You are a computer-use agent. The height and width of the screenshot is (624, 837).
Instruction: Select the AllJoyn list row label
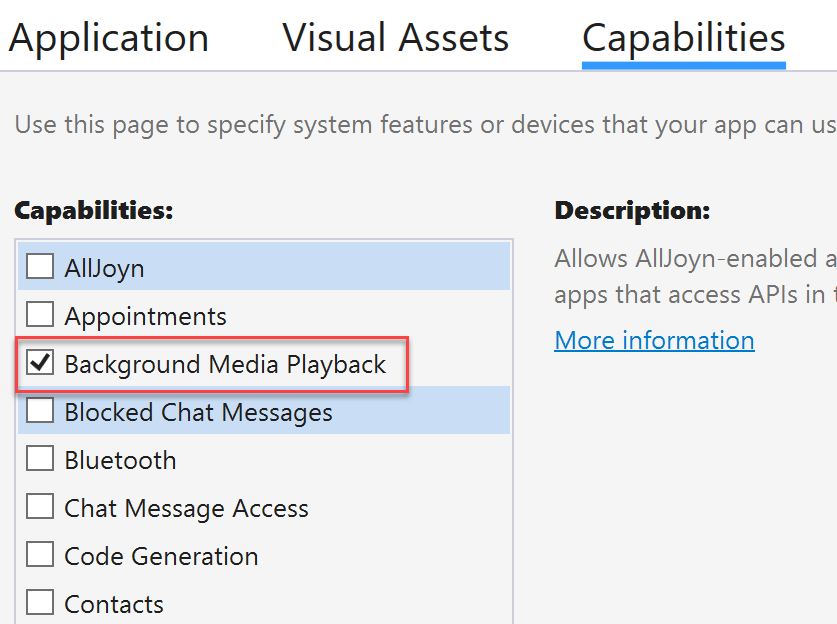(104, 268)
